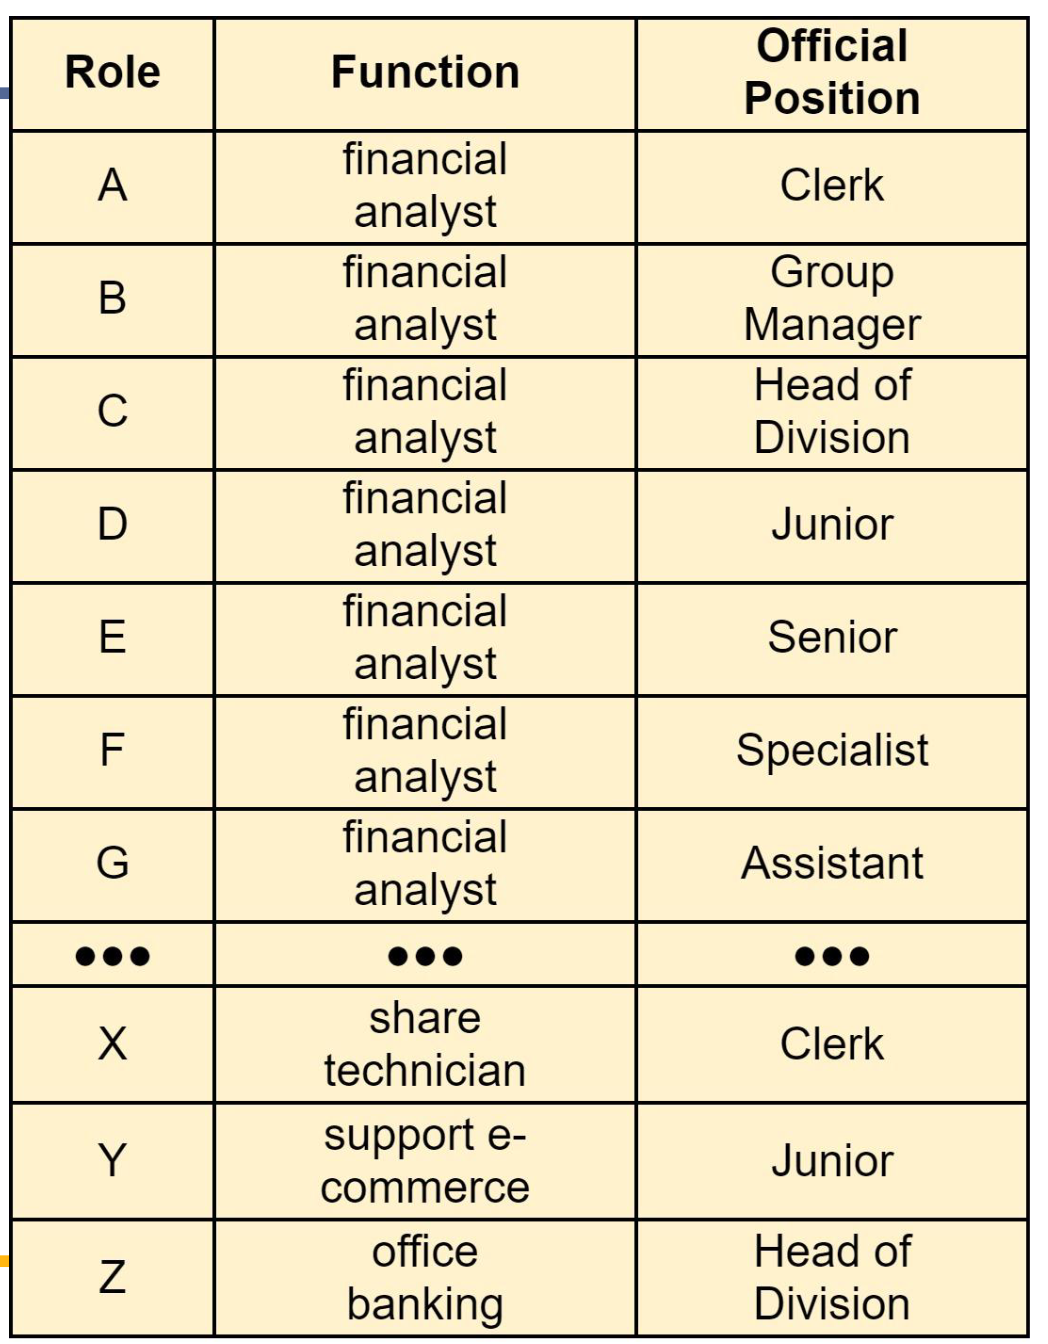Click the Assistant position cell

(832, 864)
